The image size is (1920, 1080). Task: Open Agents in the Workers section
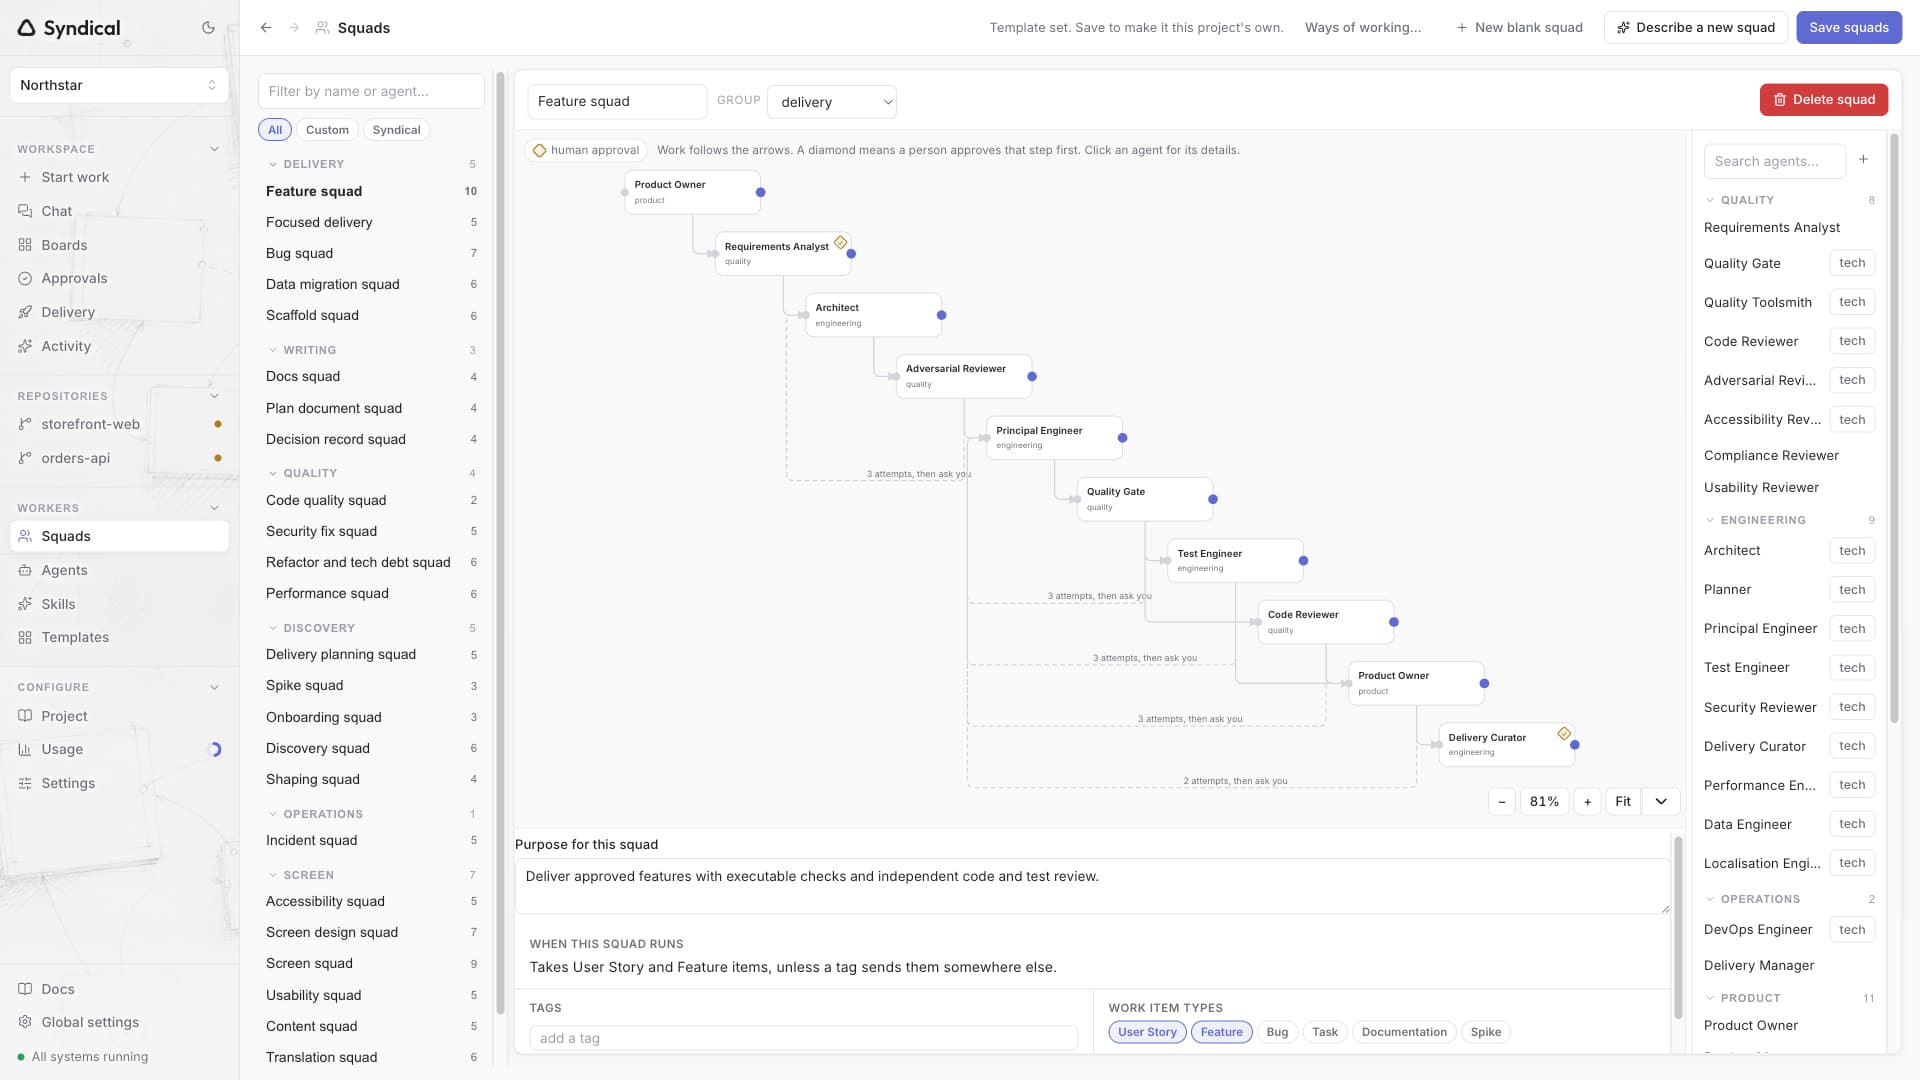[119, 570]
